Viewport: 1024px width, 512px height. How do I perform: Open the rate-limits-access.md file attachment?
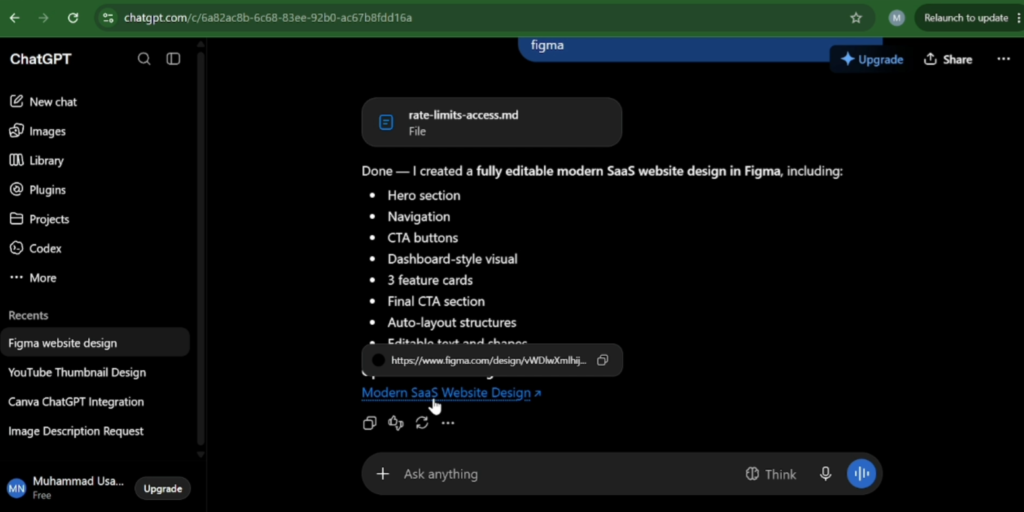coord(492,122)
